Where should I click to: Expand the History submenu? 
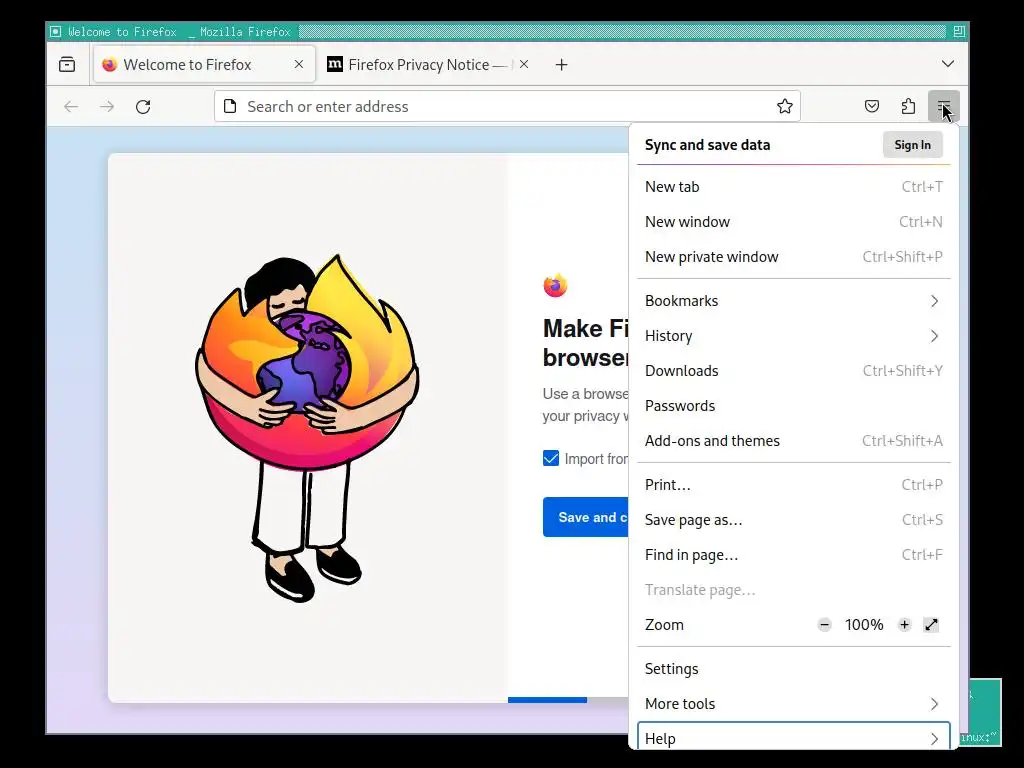(793, 336)
